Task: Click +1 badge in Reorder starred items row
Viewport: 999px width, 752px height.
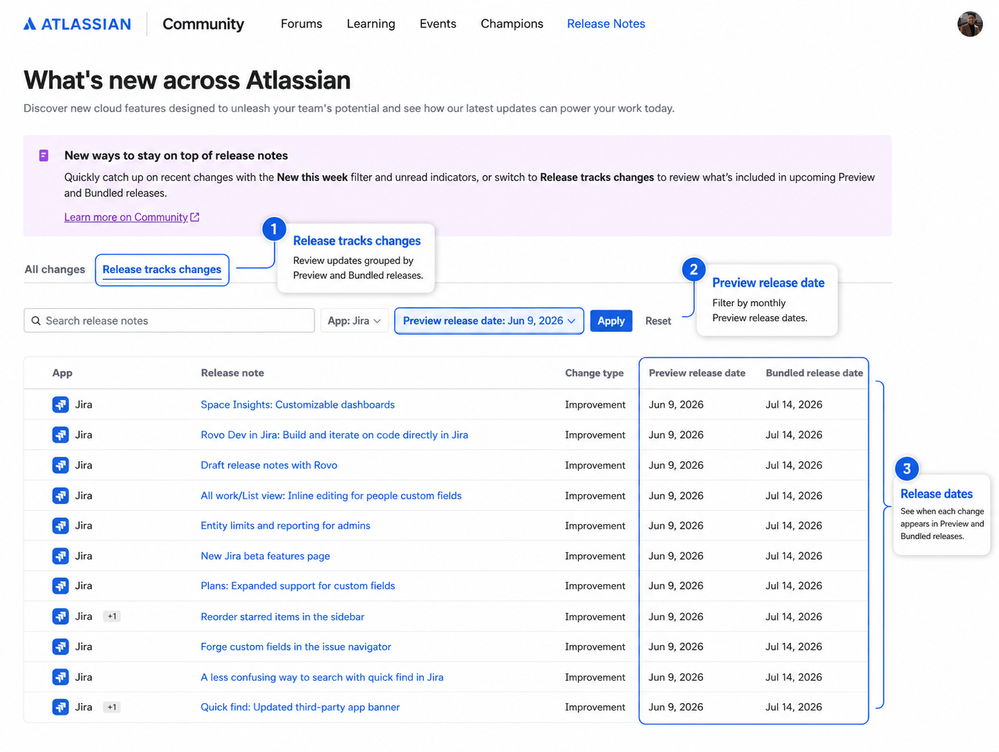Action: 112,616
